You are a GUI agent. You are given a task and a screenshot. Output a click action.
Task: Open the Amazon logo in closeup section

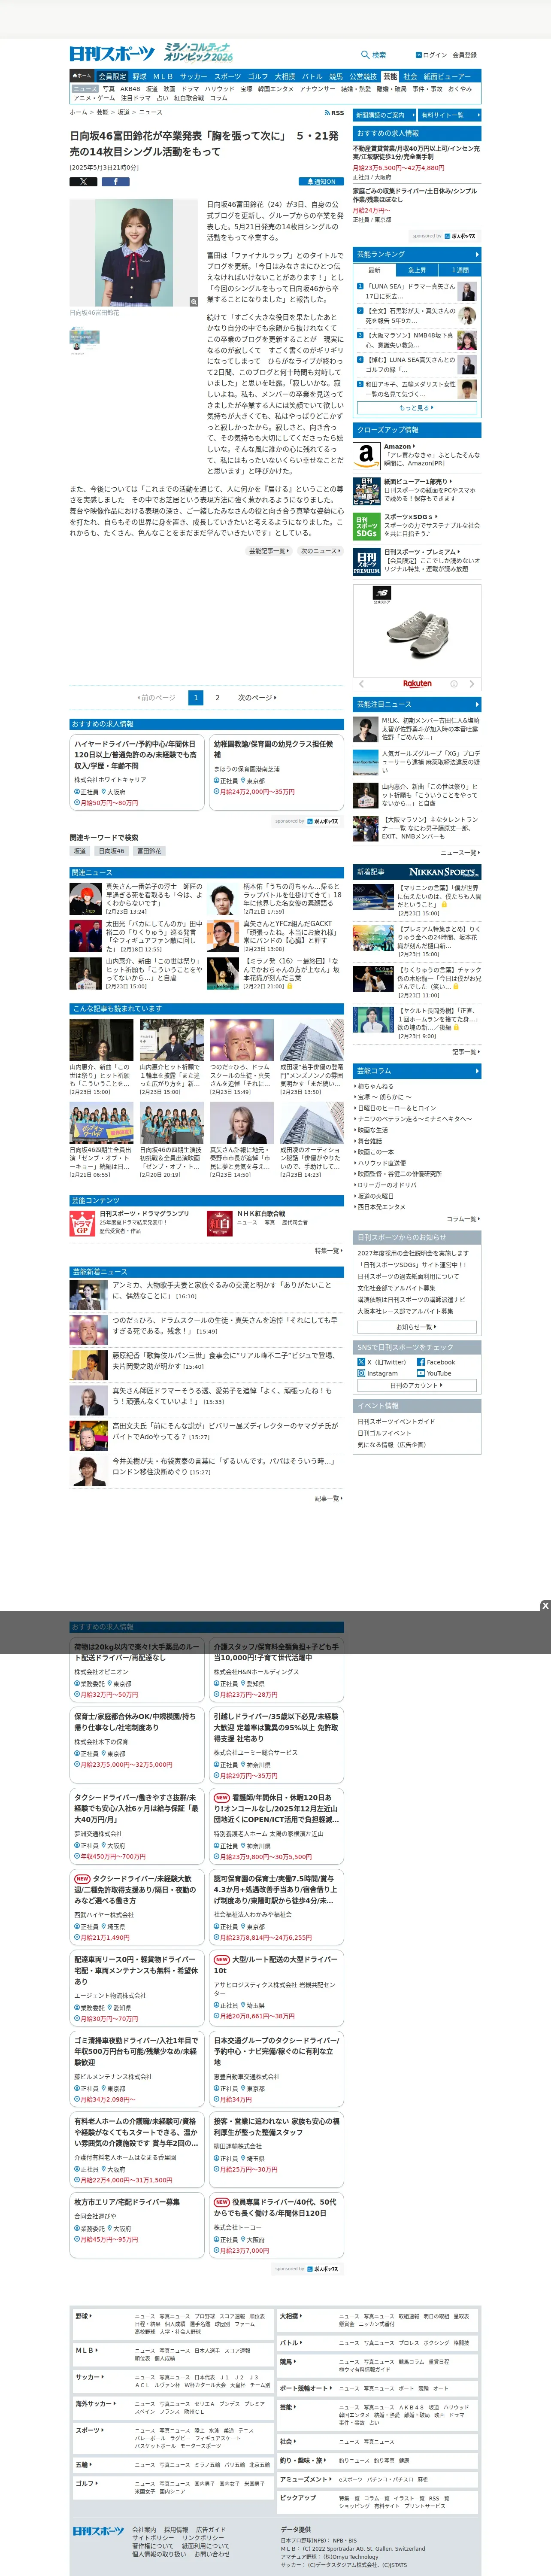point(366,455)
